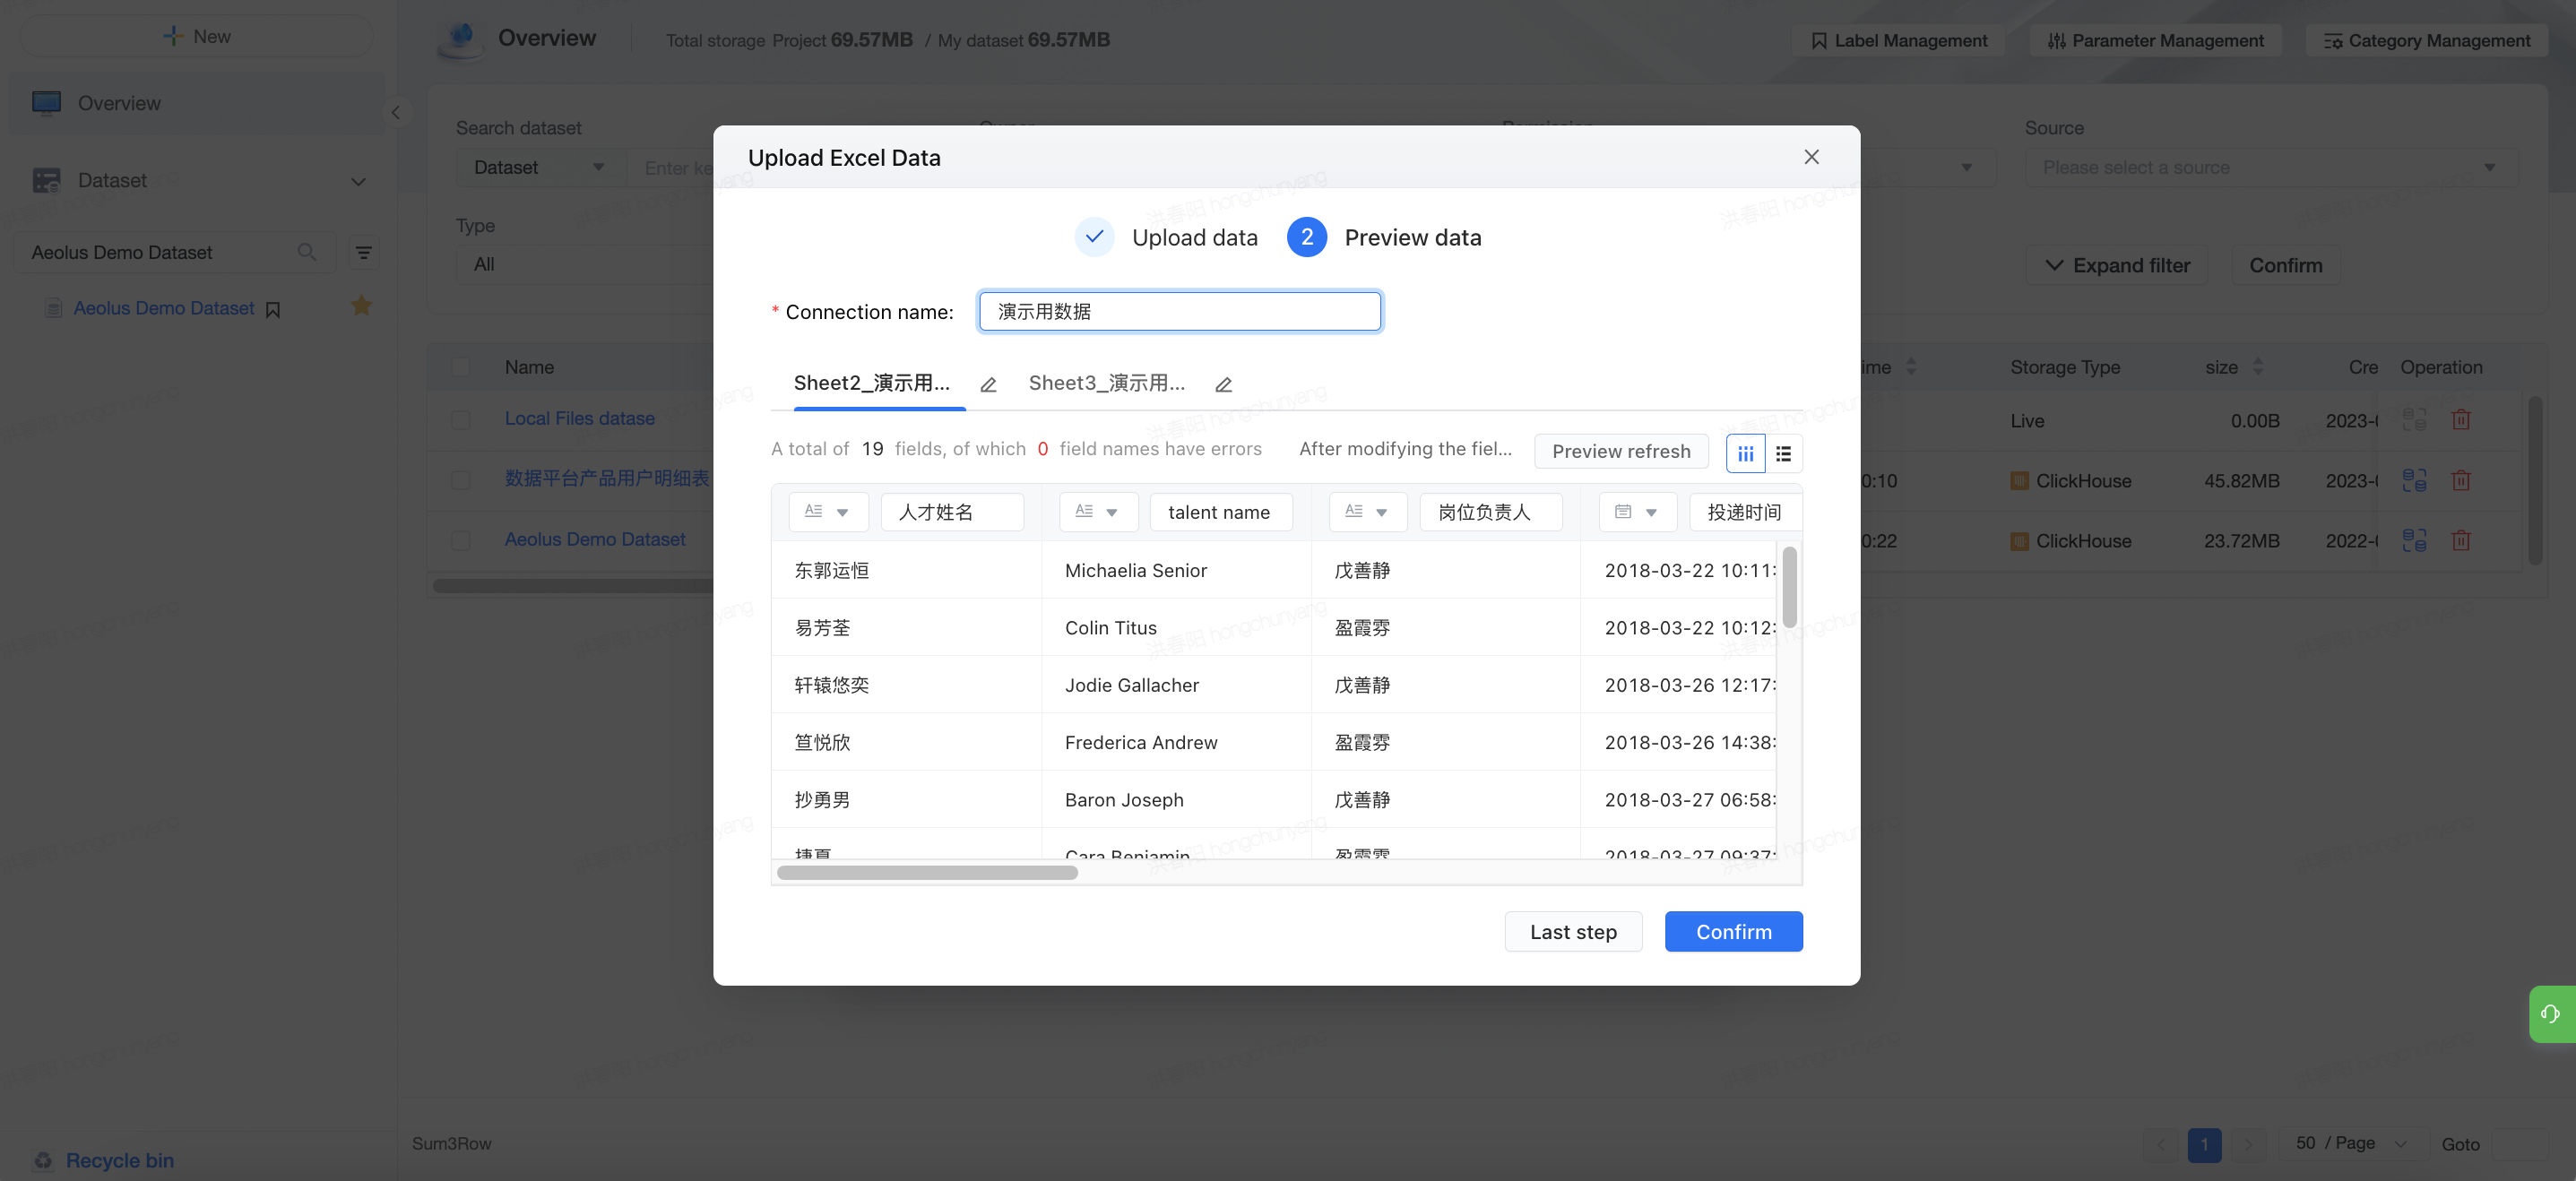Open the type dropdown for 岗位负责人 field
Image resolution: width=2576 pixels, height=1181 pixels.
point(1368,512)
